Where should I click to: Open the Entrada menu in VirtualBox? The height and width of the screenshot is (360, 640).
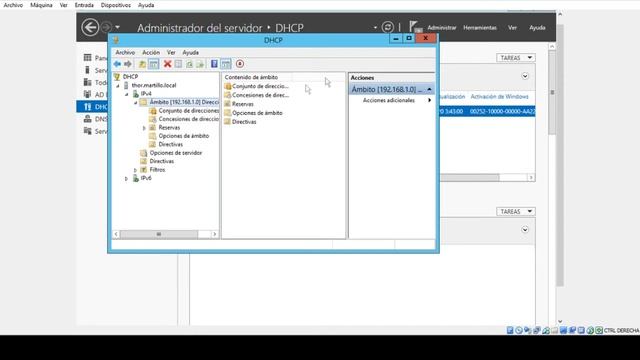(84, 5)
